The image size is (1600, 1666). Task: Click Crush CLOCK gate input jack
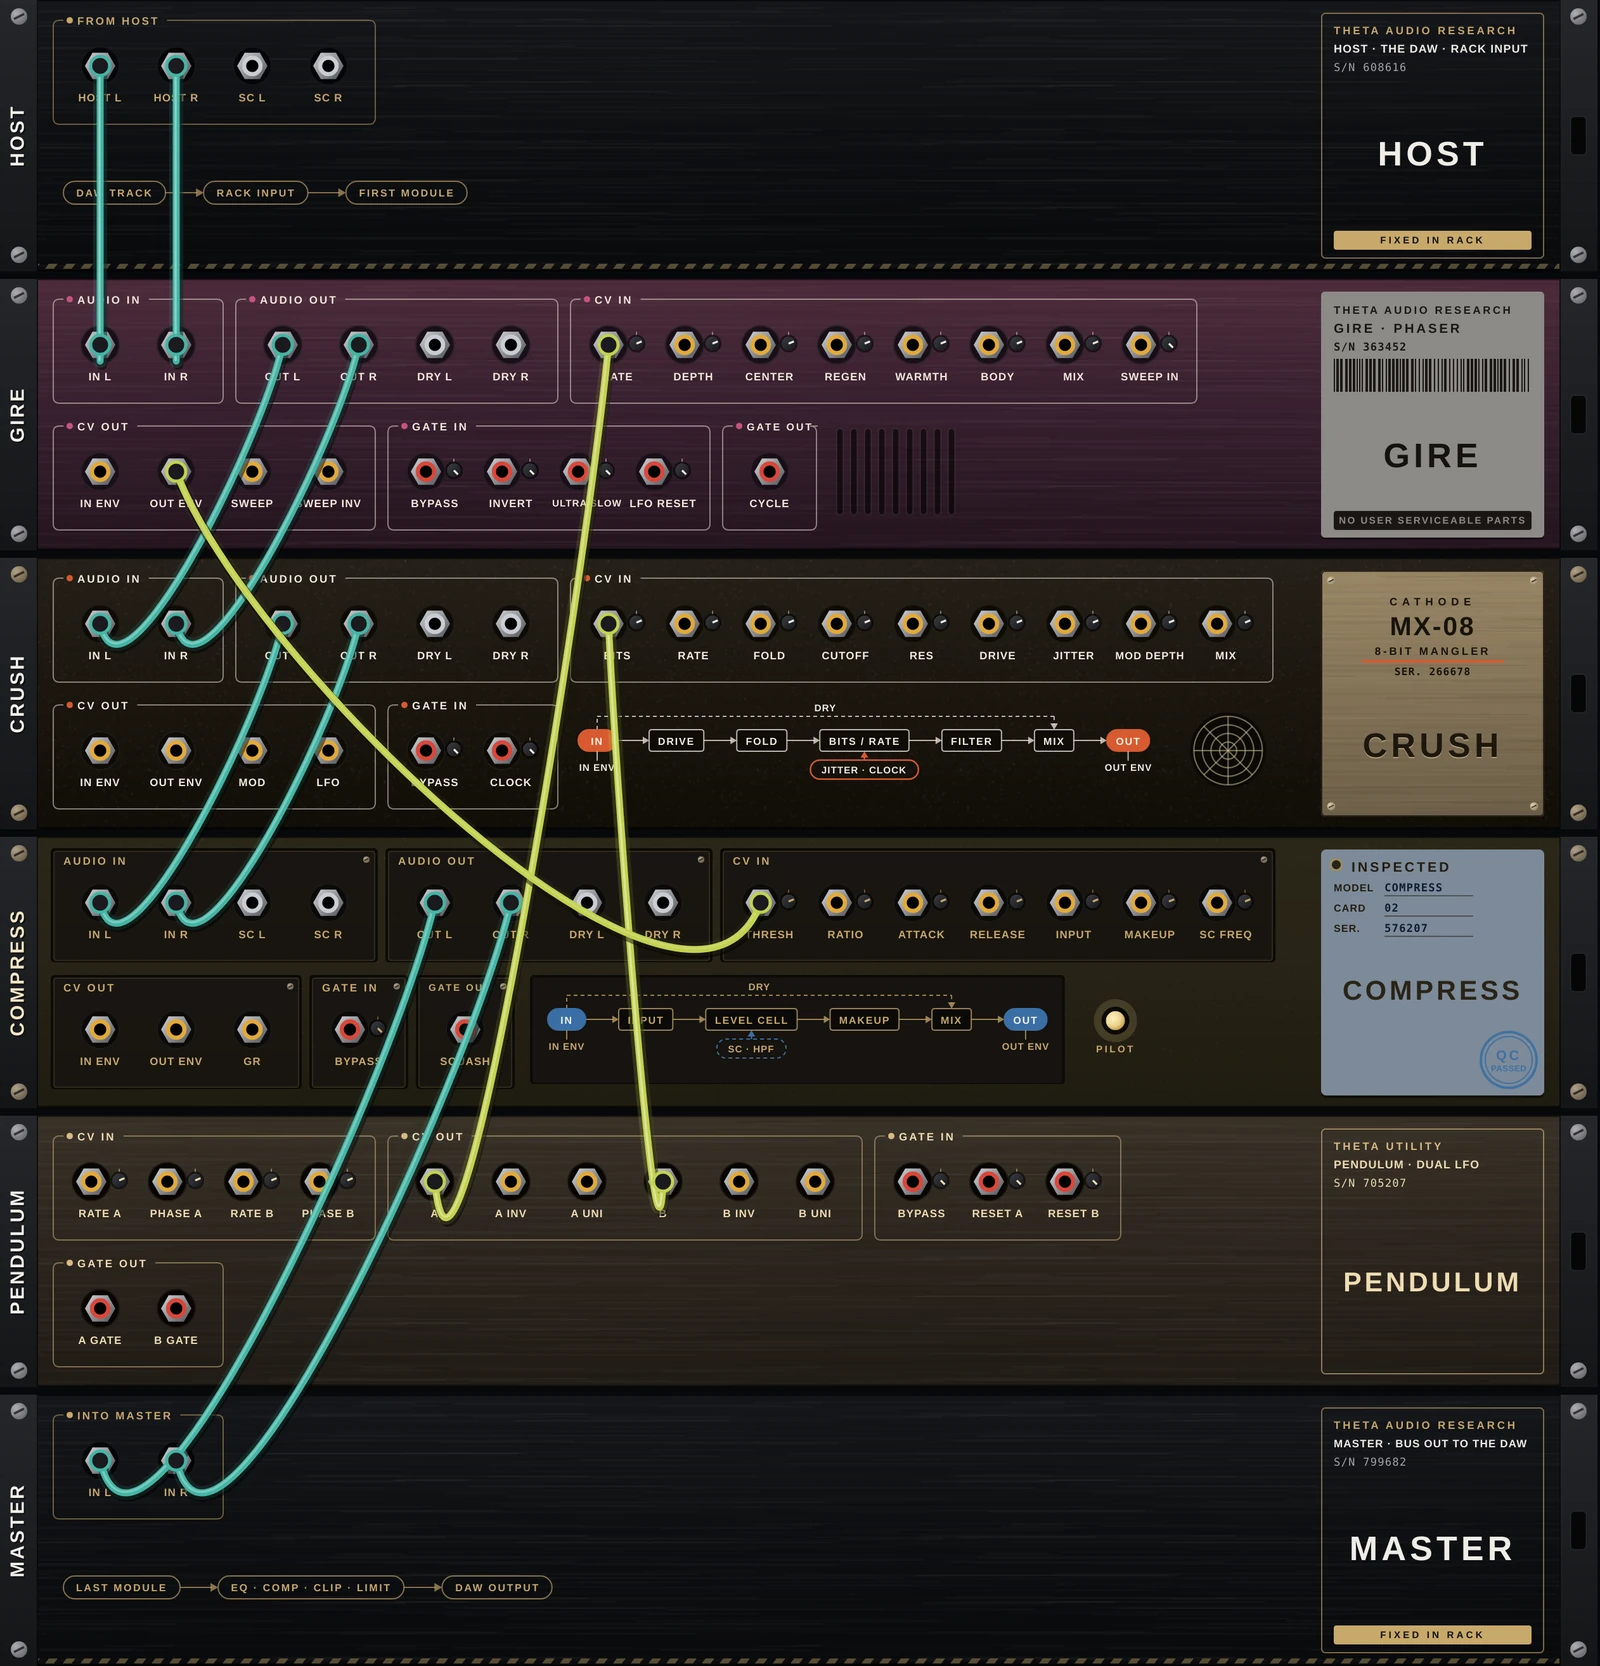click(502, 750)
